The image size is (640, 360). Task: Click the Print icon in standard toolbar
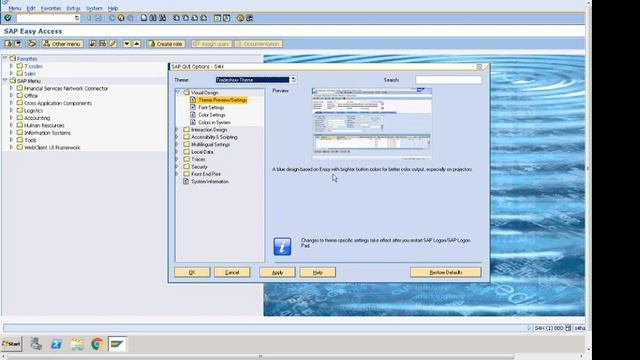[144, 18]
